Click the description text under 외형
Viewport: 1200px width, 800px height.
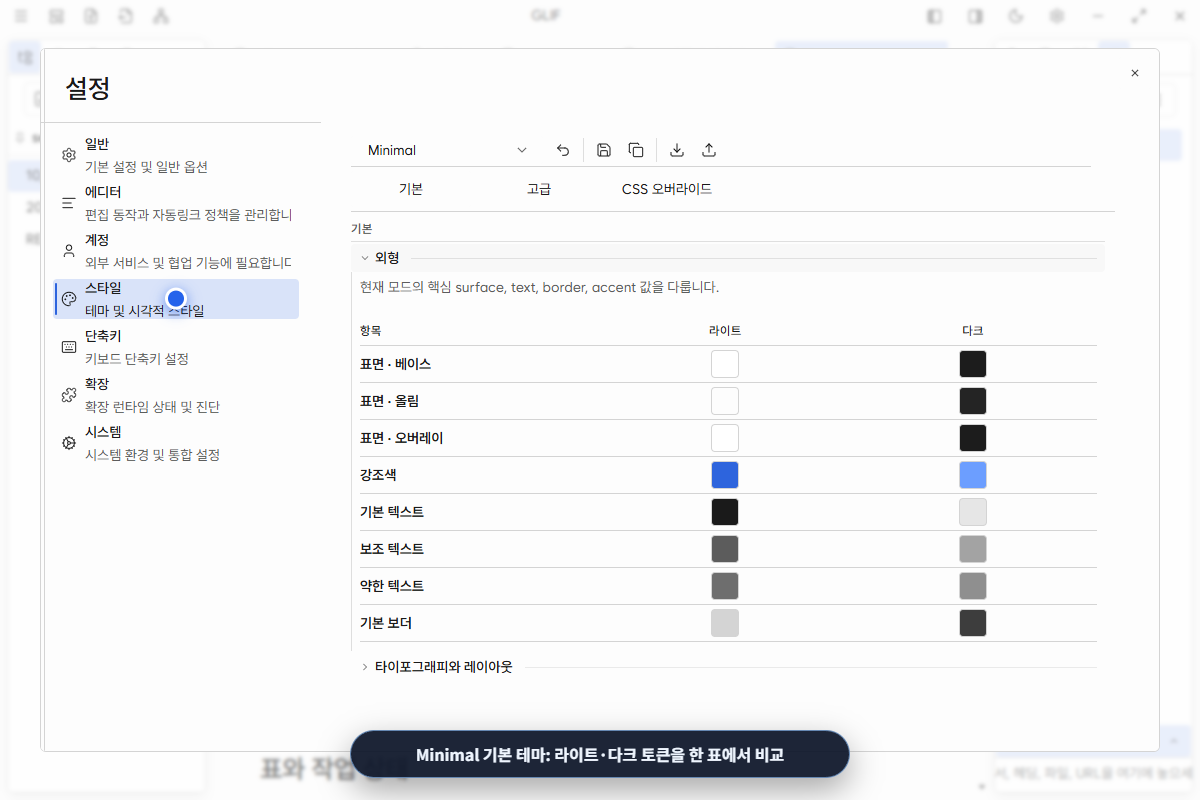[x=539, y=287]
